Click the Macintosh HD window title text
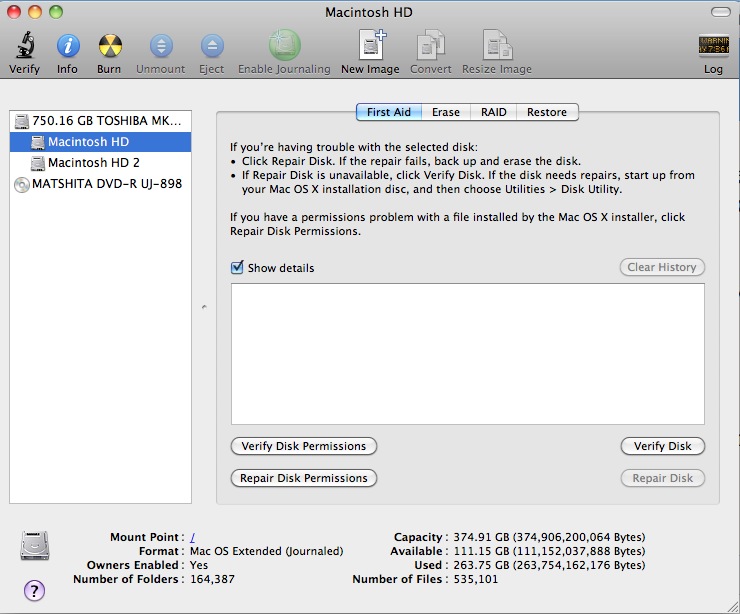Image resolution: width=740 pixels, height=614 pixels. click(369, 12)
